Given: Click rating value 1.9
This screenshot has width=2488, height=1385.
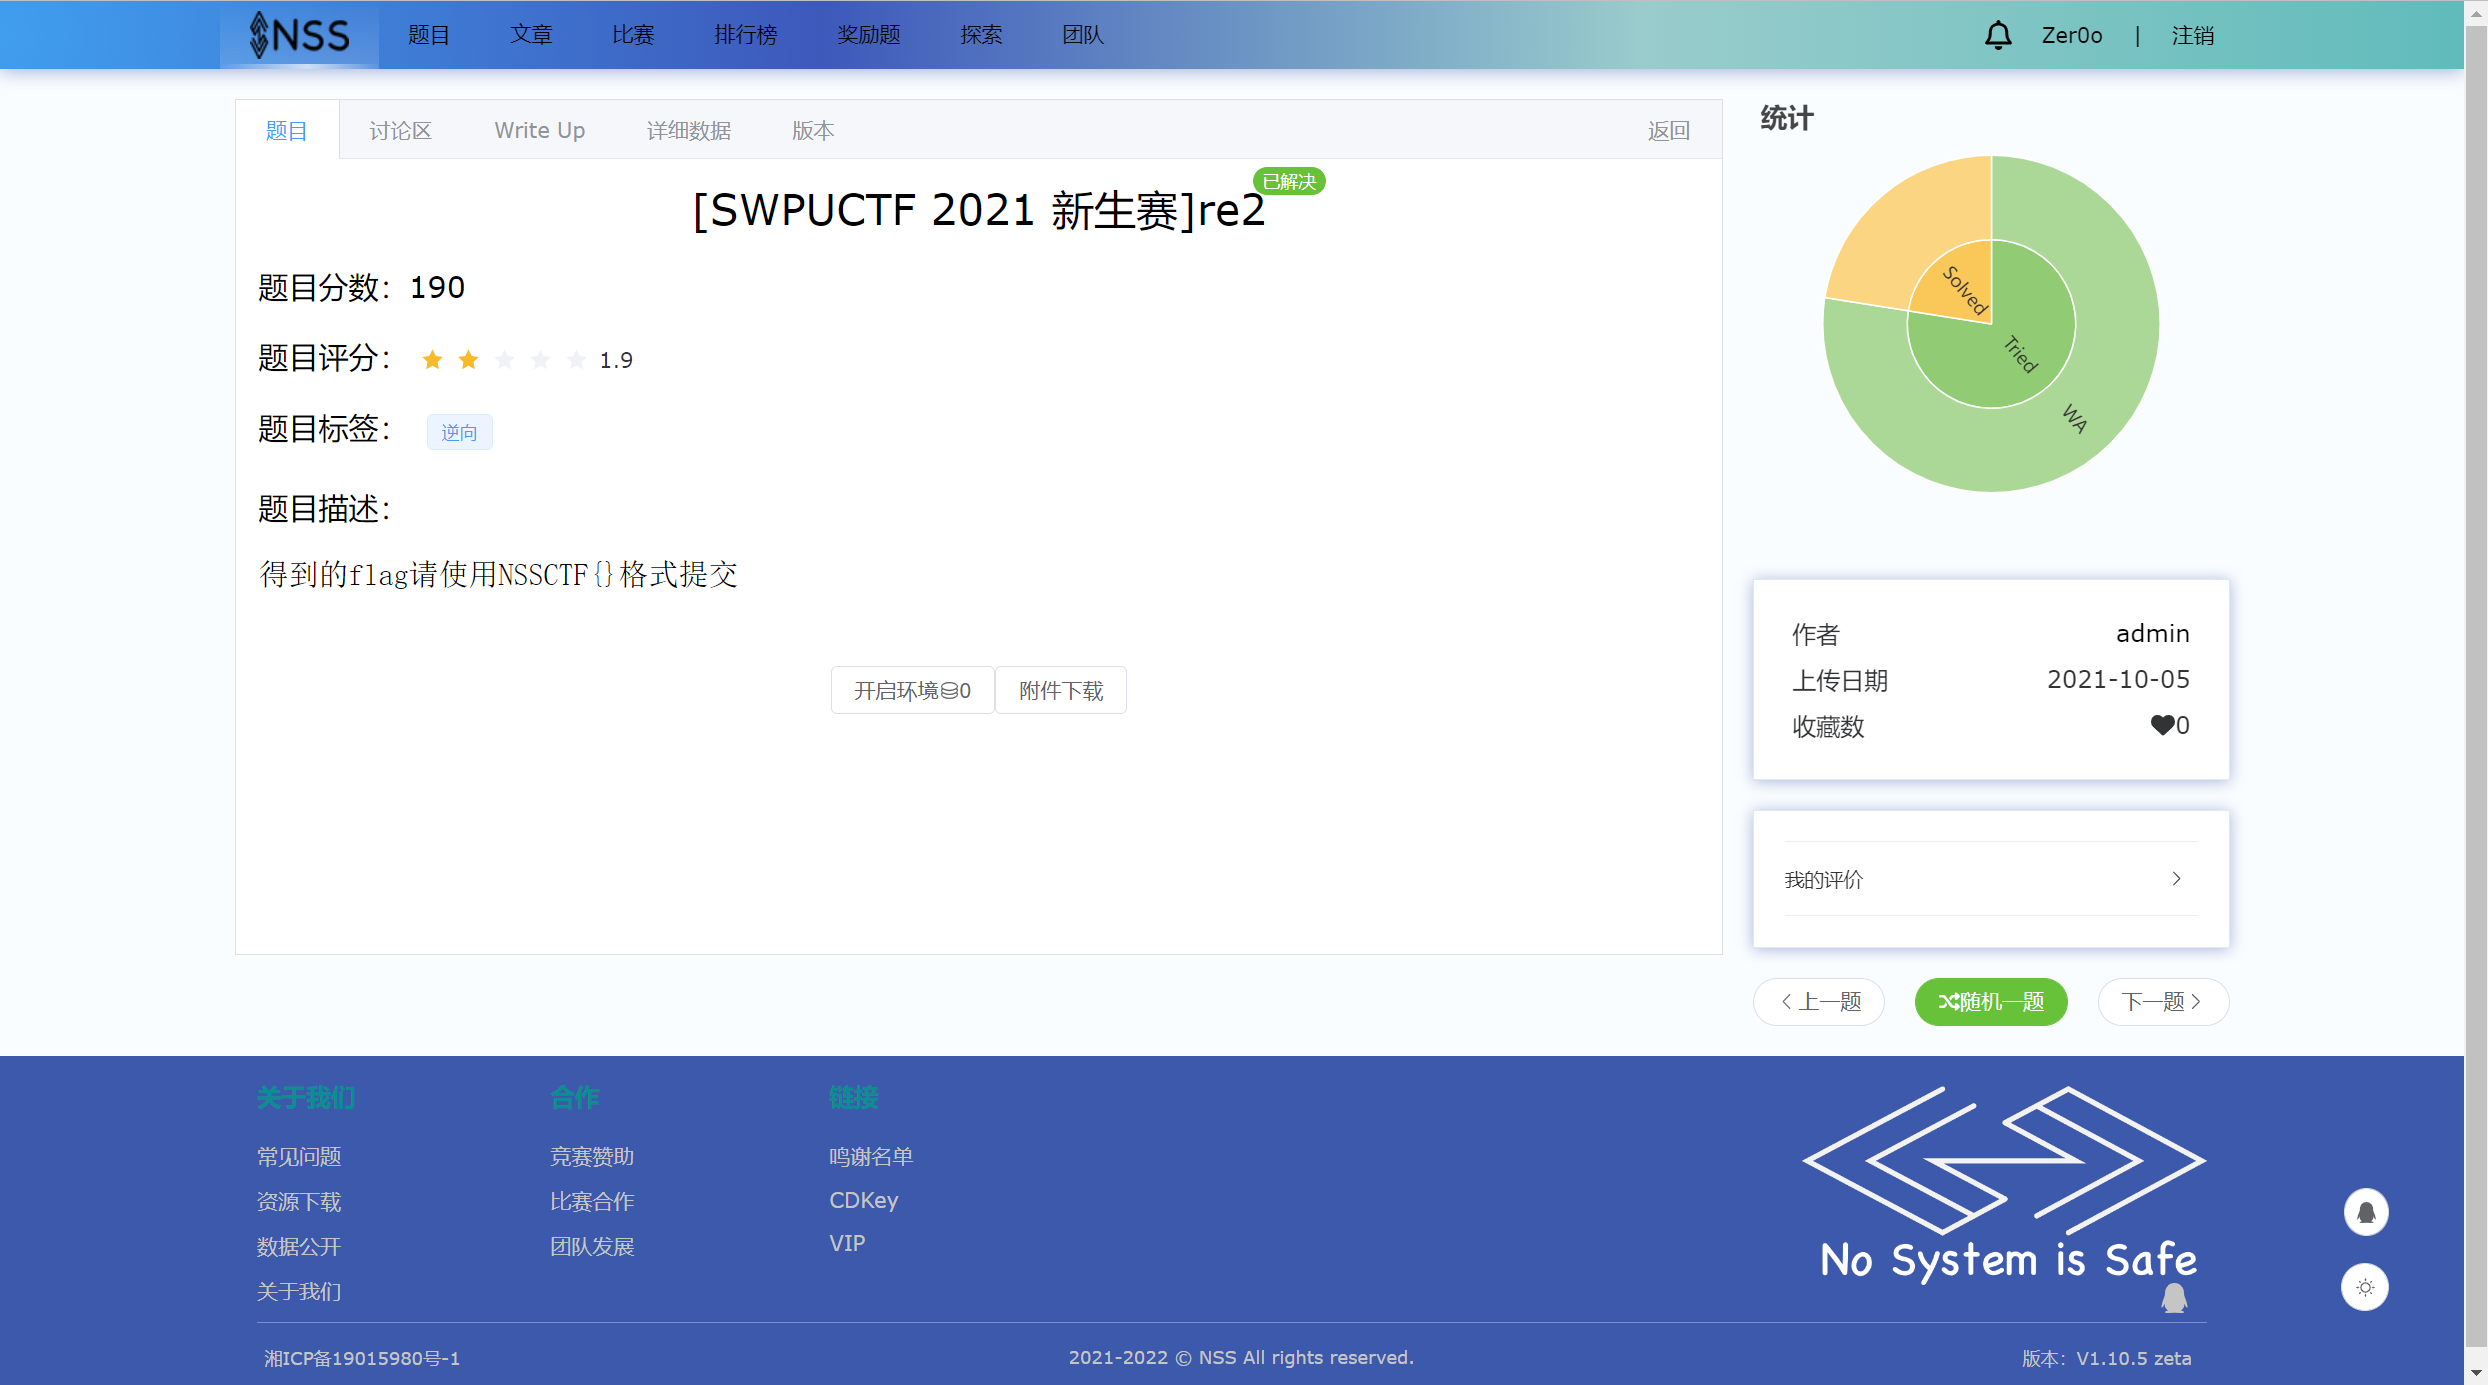Looking at the screenshot, I should coord(616,360).
